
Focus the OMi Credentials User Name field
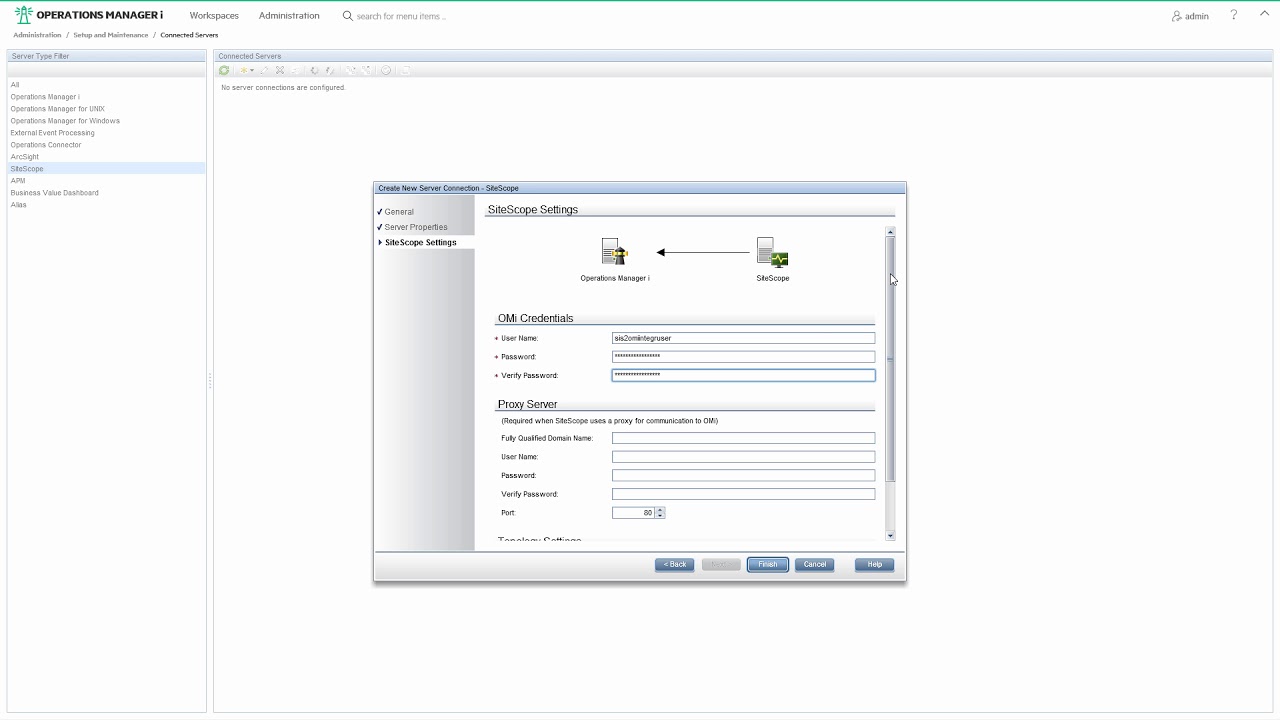pos(743,338)
